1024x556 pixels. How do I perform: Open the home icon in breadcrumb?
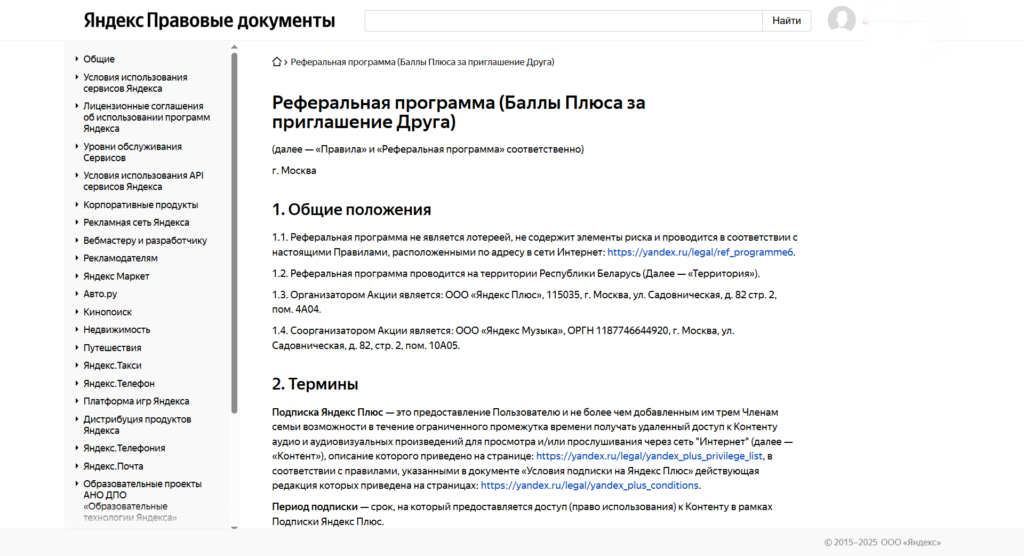pyautogui.click(x=277, y=62)
